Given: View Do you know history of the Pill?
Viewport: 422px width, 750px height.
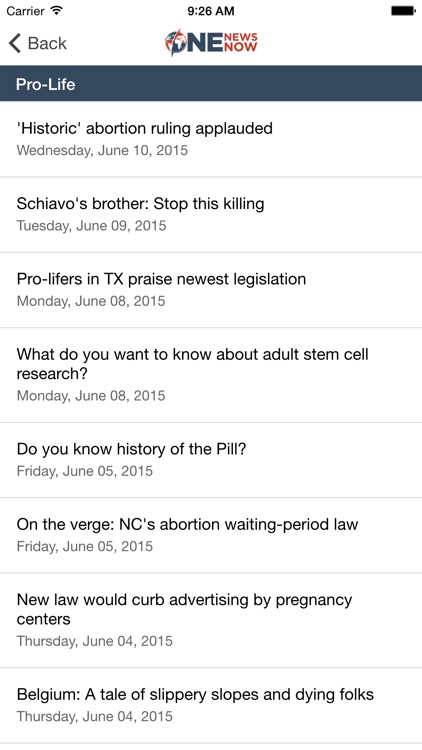Looking at the screenshot, I should [211, 460].
